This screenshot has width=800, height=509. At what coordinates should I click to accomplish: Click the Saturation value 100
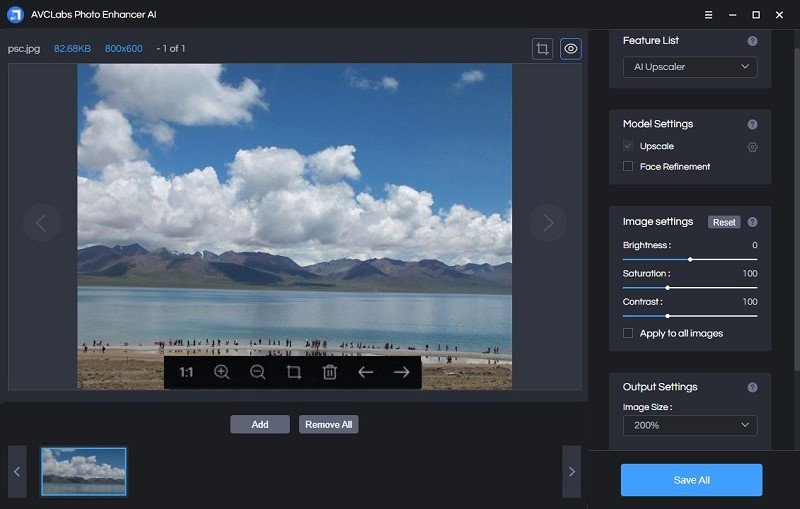coord(749,273)
